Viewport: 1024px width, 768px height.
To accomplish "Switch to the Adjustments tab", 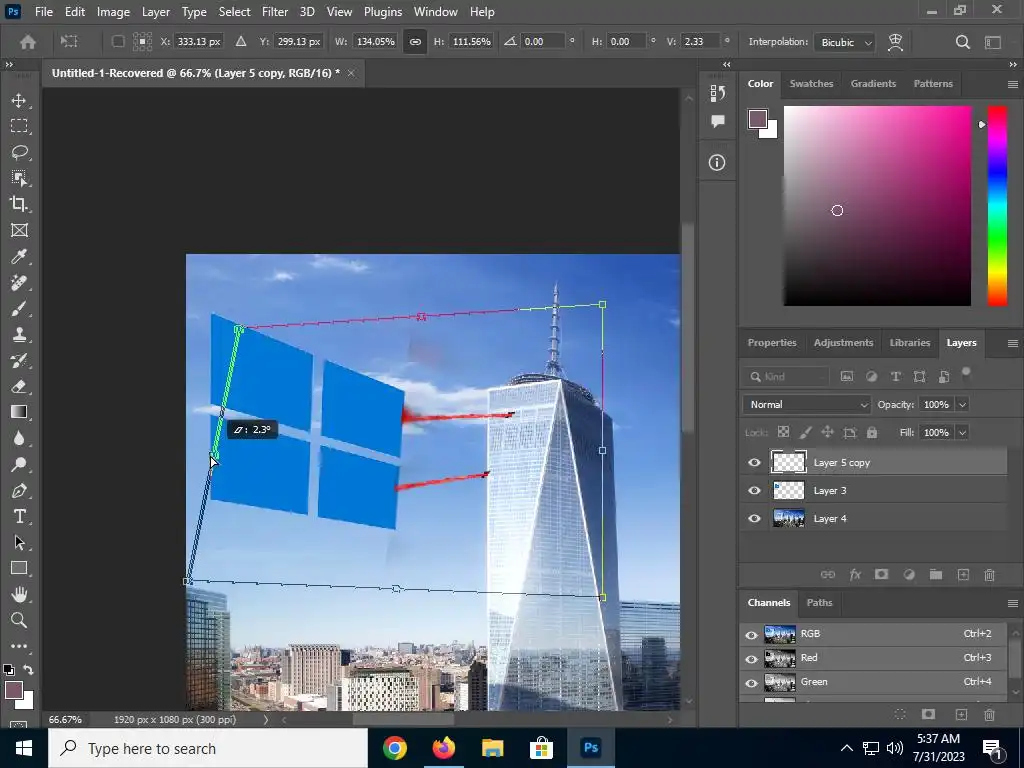I will click(x=843, y=343).
